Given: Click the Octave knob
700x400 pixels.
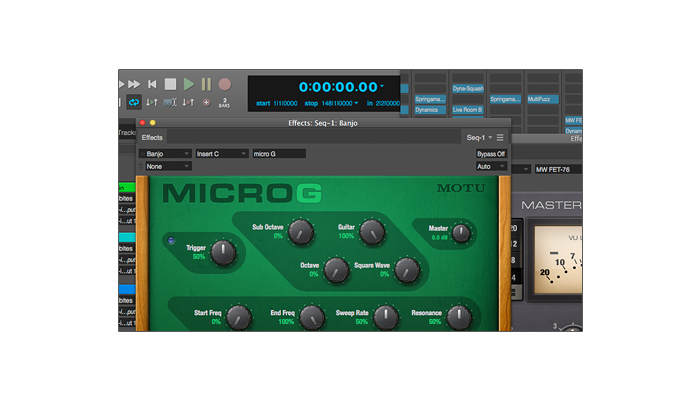Looking at the screenshot, I should click(336, 270).
